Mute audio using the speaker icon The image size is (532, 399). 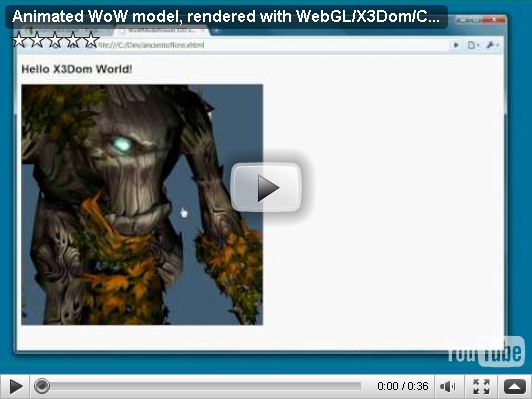point(448,386)
